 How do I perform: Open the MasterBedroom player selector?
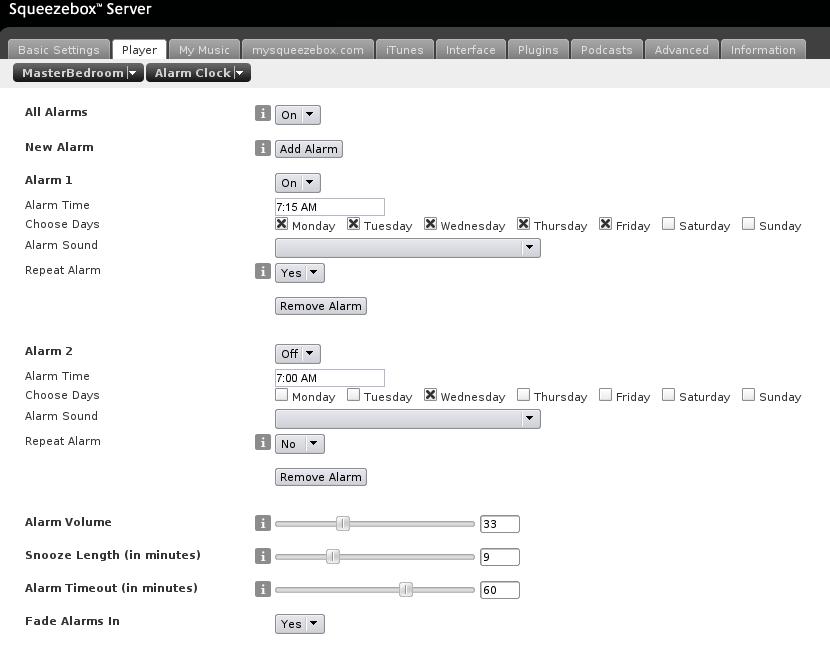click(x=78, y=73)
